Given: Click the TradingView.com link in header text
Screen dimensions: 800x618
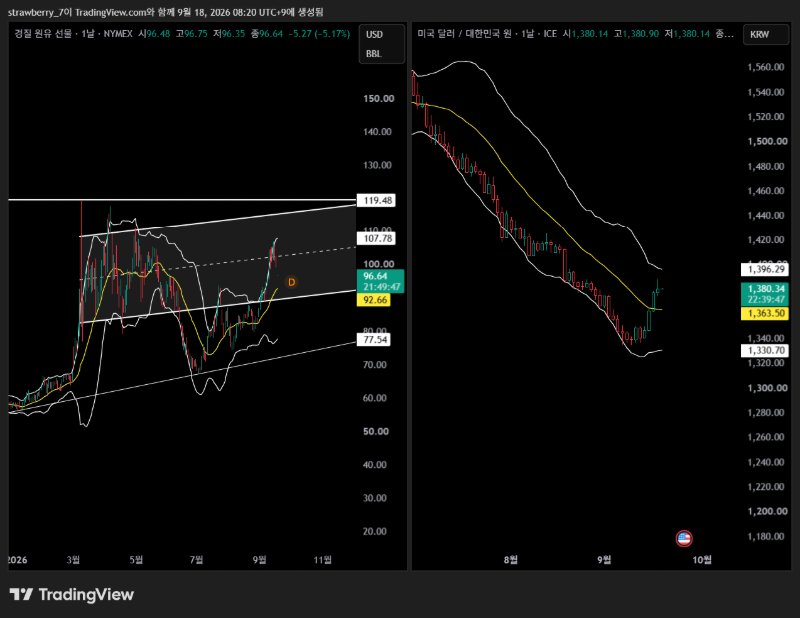Looking at the screenshot, I should pos(111,12).
